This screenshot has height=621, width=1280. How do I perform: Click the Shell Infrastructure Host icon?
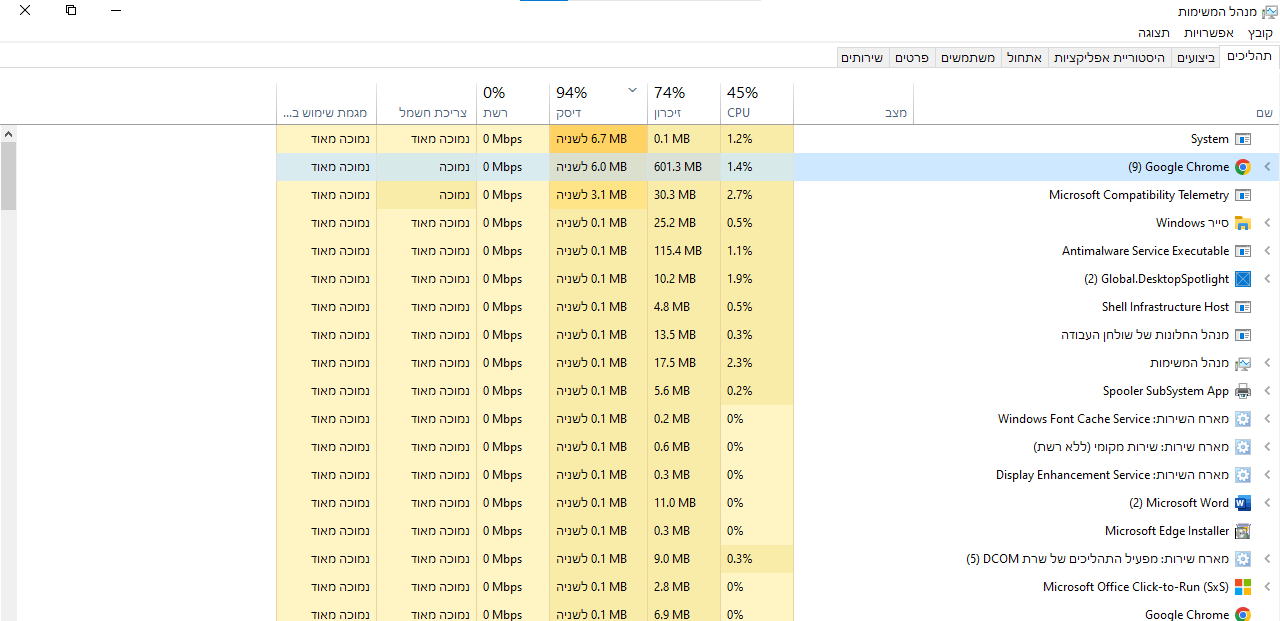(x=1243, y=307)
